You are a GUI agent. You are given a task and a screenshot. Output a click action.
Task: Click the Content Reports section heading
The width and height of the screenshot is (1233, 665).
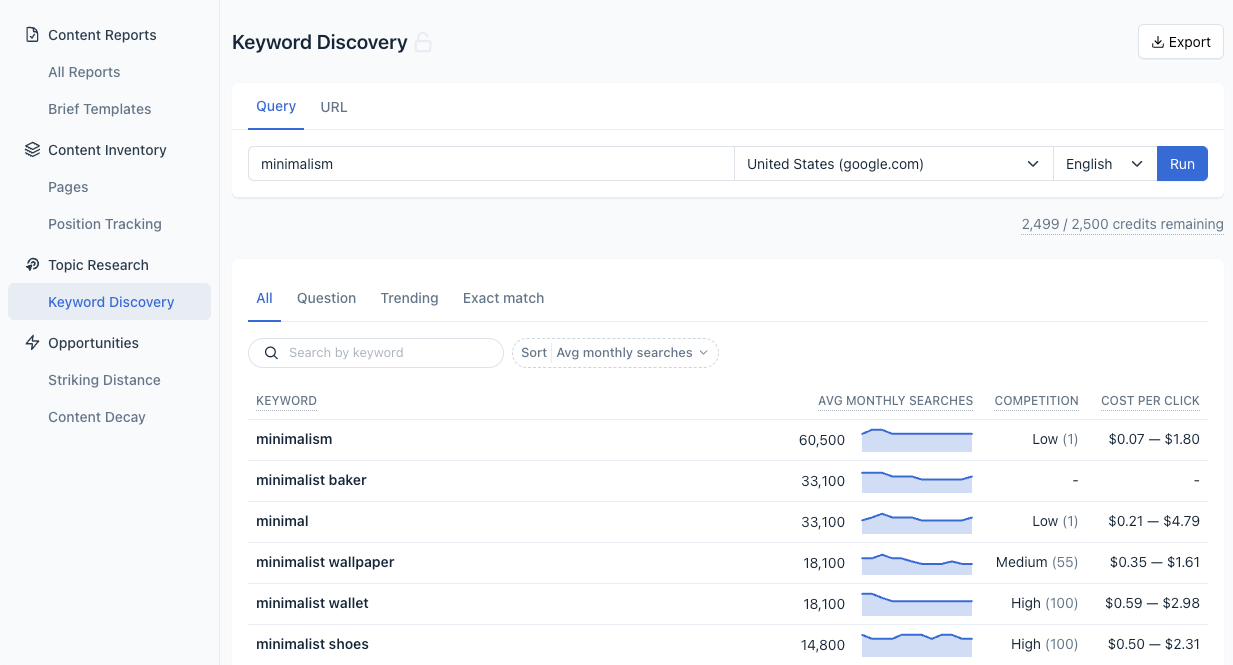pos(102,35)
